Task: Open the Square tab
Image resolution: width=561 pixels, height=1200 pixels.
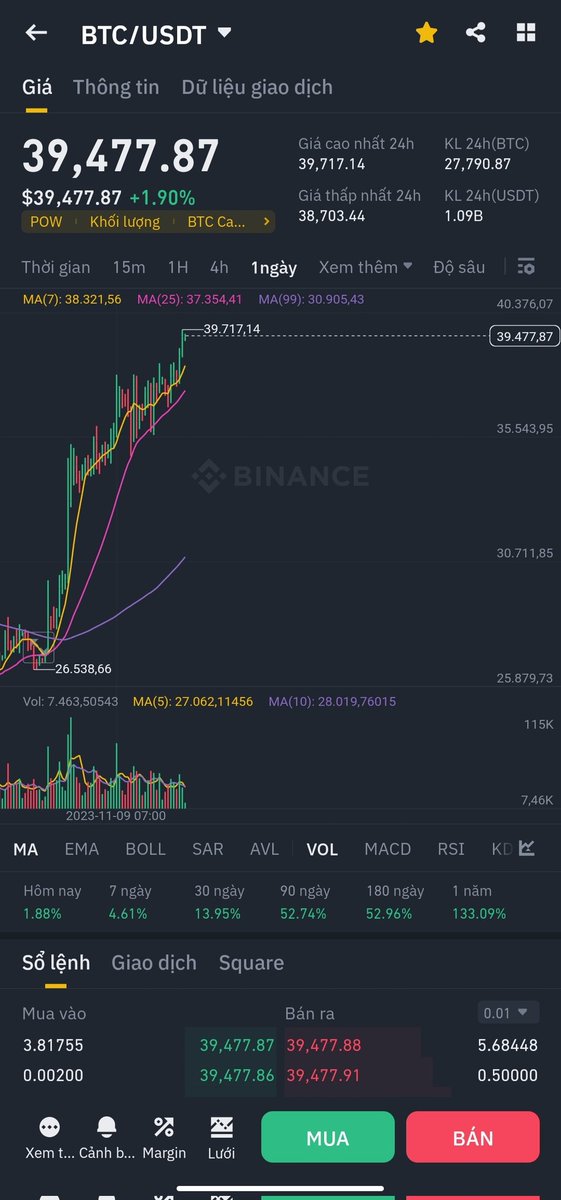Action: pos(251,963)
